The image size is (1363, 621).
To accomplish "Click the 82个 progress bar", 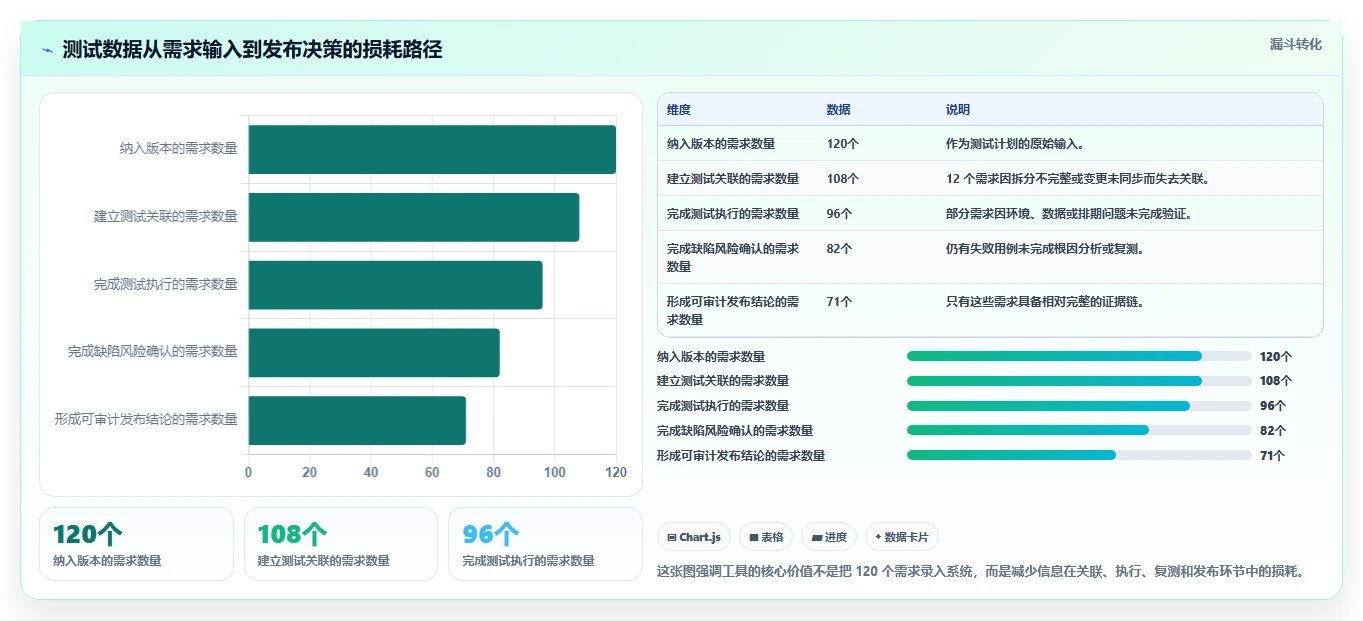I will 1079,430.
